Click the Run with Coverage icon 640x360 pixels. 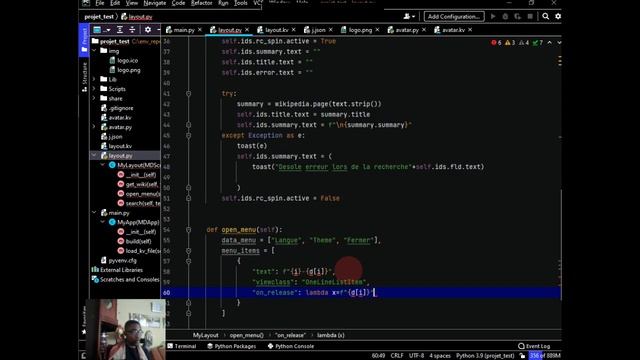click(518, 16)
